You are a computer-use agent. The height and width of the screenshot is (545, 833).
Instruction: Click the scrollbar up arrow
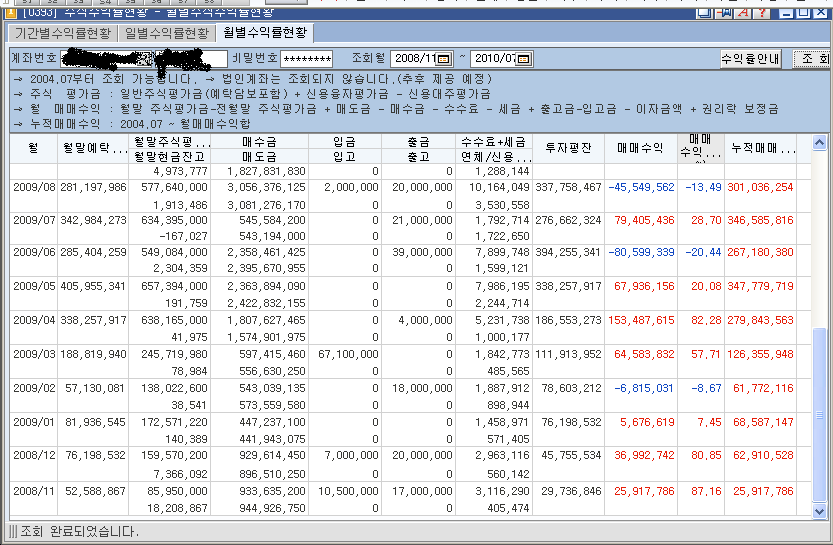tap(819, 142)
